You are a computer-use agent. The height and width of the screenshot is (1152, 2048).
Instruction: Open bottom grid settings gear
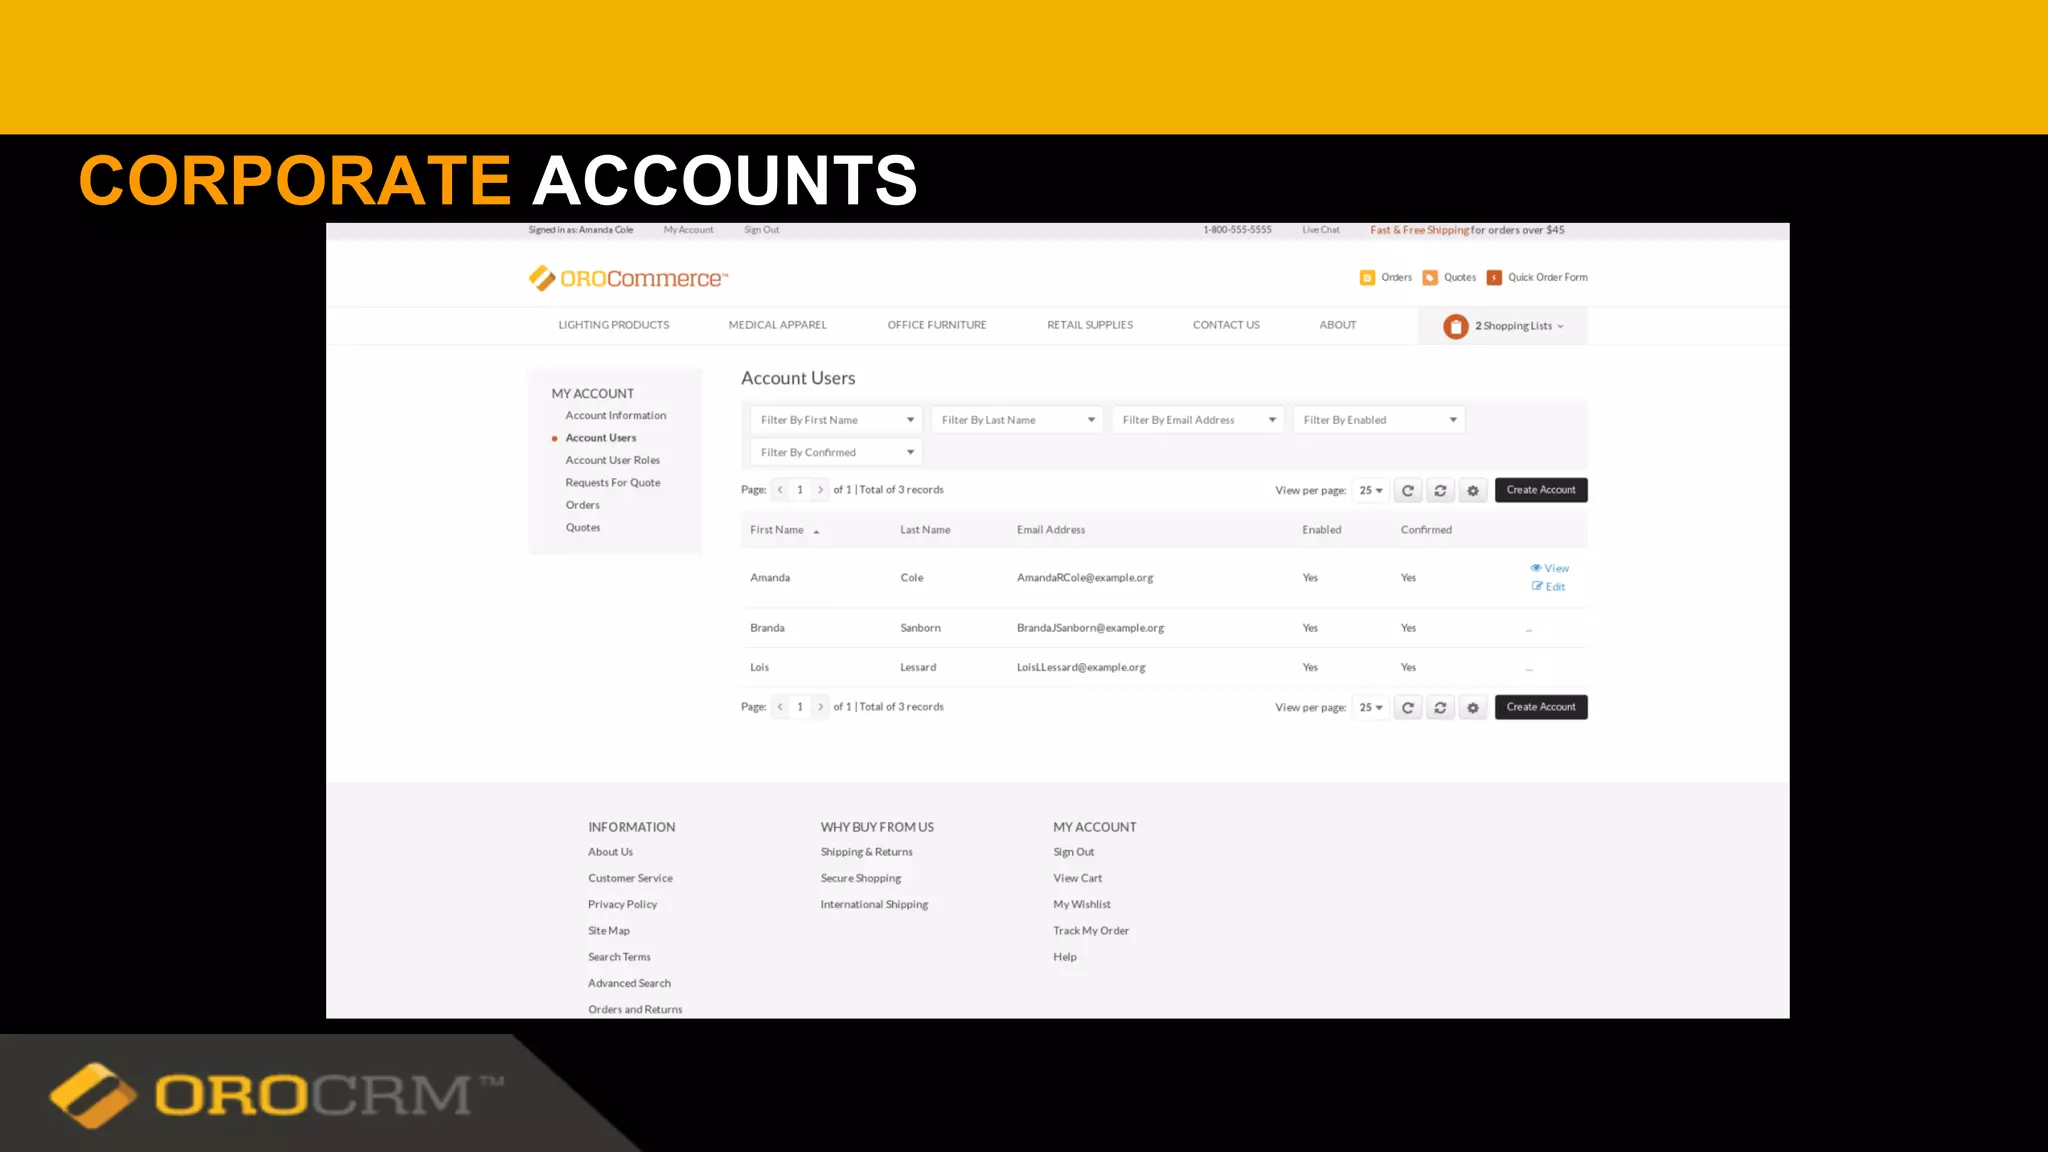click(x=1473, y=707)
